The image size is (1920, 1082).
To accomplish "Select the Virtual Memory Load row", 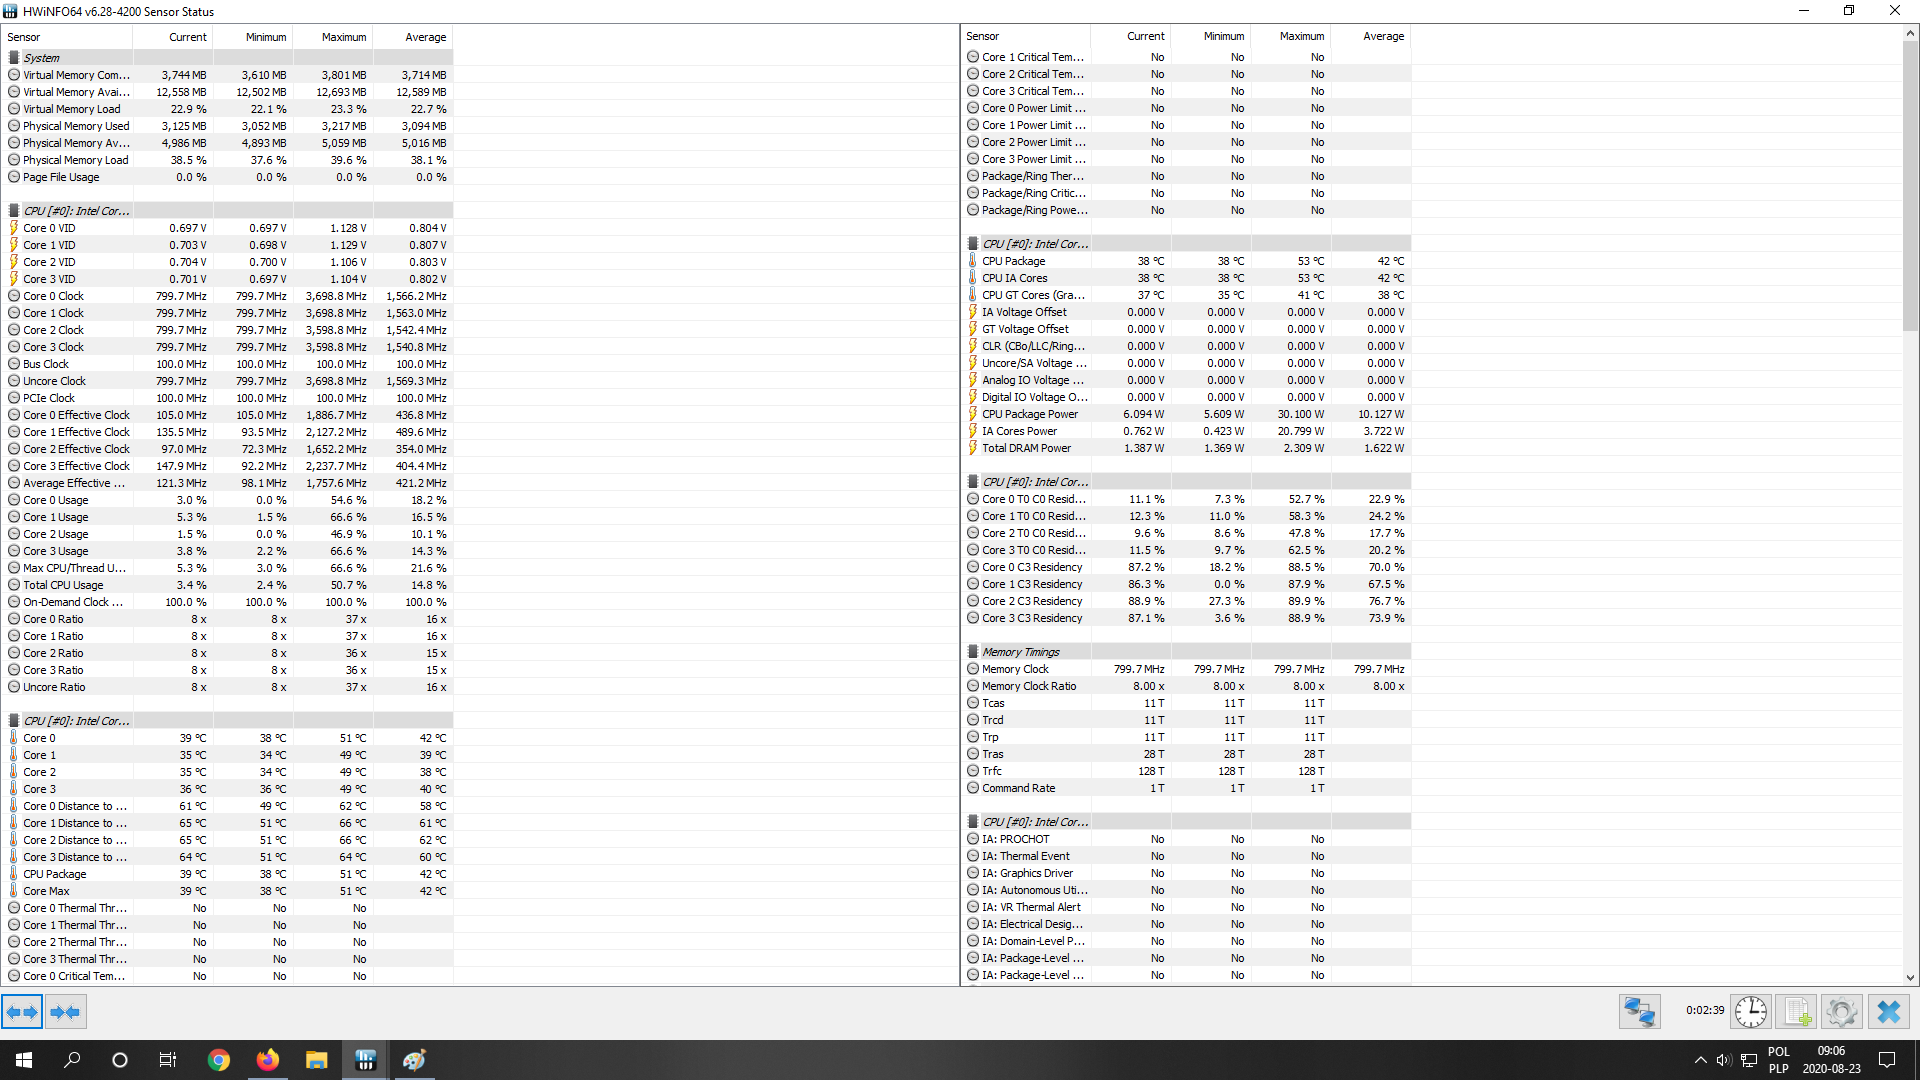I will [x=228, y=109].
